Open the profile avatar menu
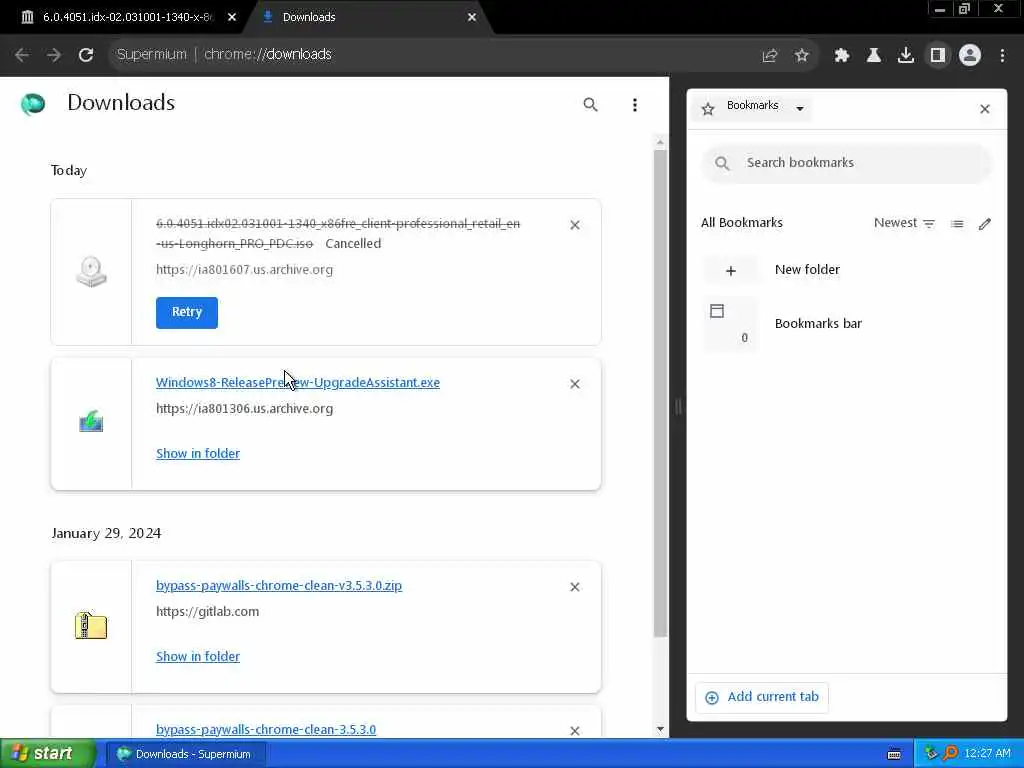1024x768 pixels. tap(970, 56)
